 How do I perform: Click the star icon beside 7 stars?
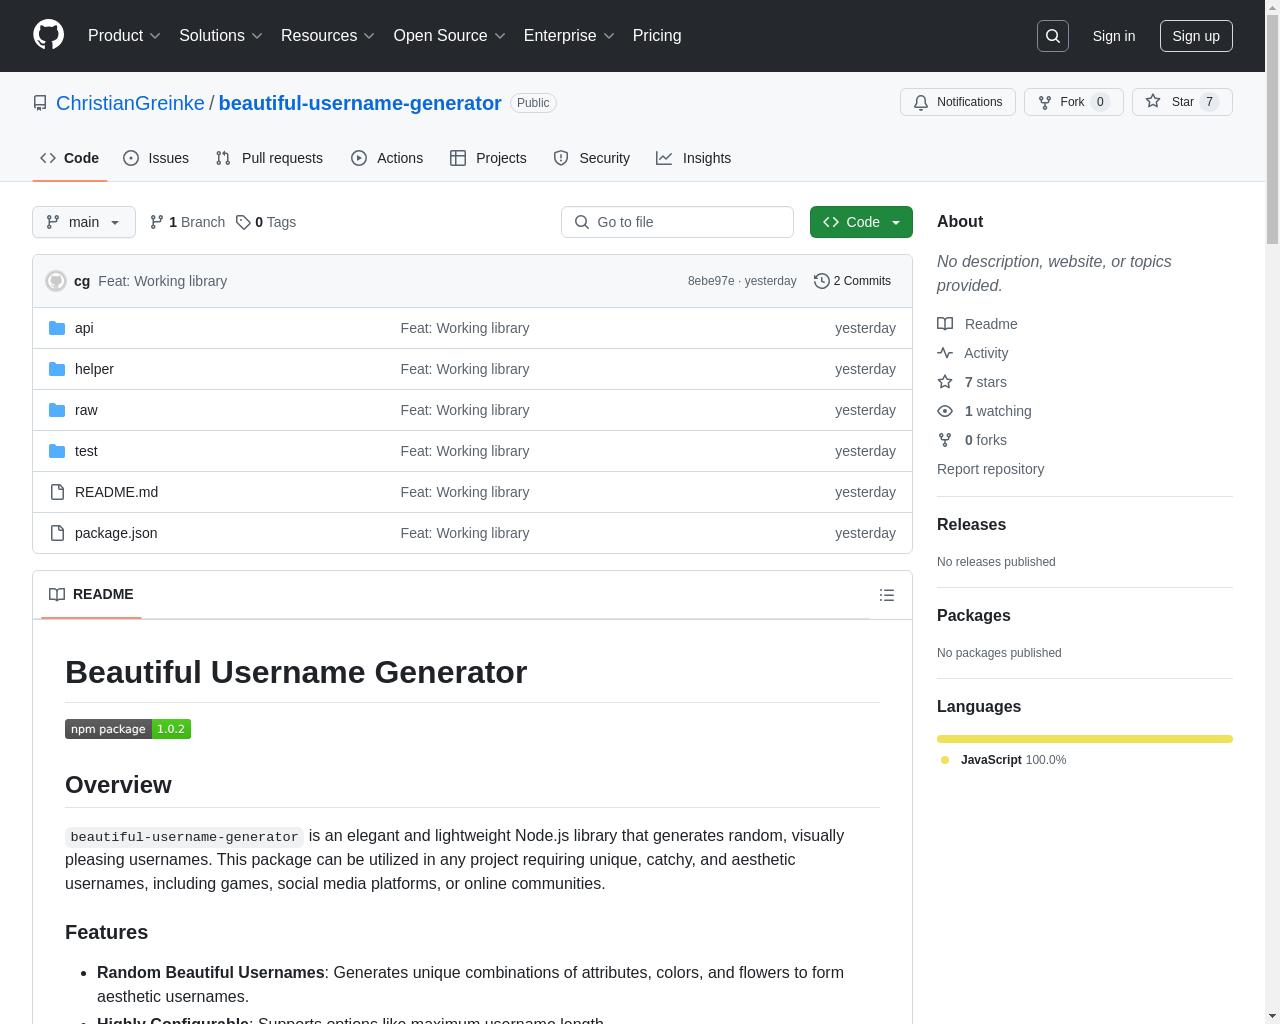[x=945, y=382]
